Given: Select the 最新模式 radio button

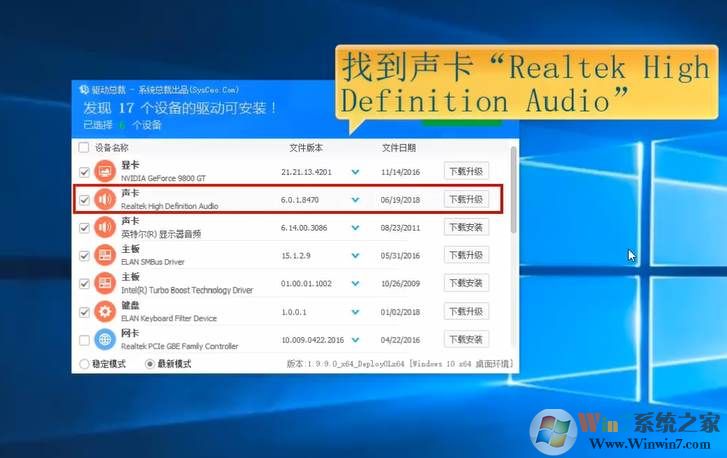Looking at the screenshot, I should click(x=149, y=364).
